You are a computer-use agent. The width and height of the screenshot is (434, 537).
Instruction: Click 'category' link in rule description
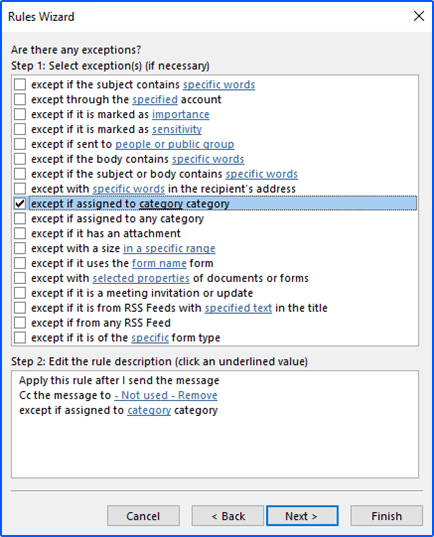click(149, 410)
